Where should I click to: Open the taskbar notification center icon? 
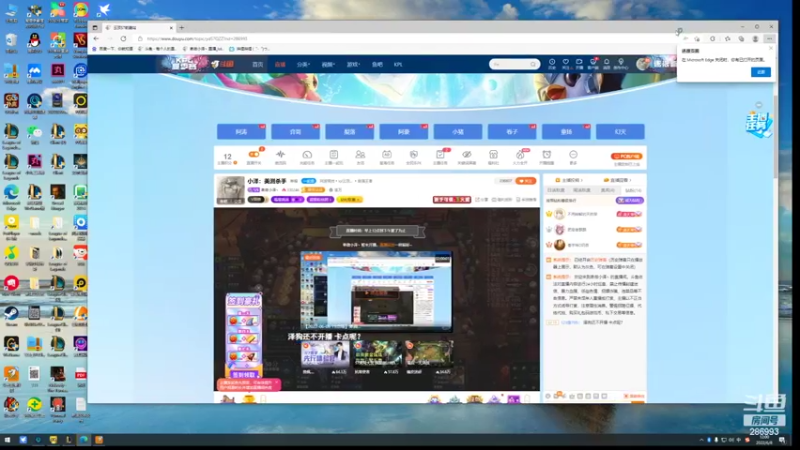pos(783,440)
